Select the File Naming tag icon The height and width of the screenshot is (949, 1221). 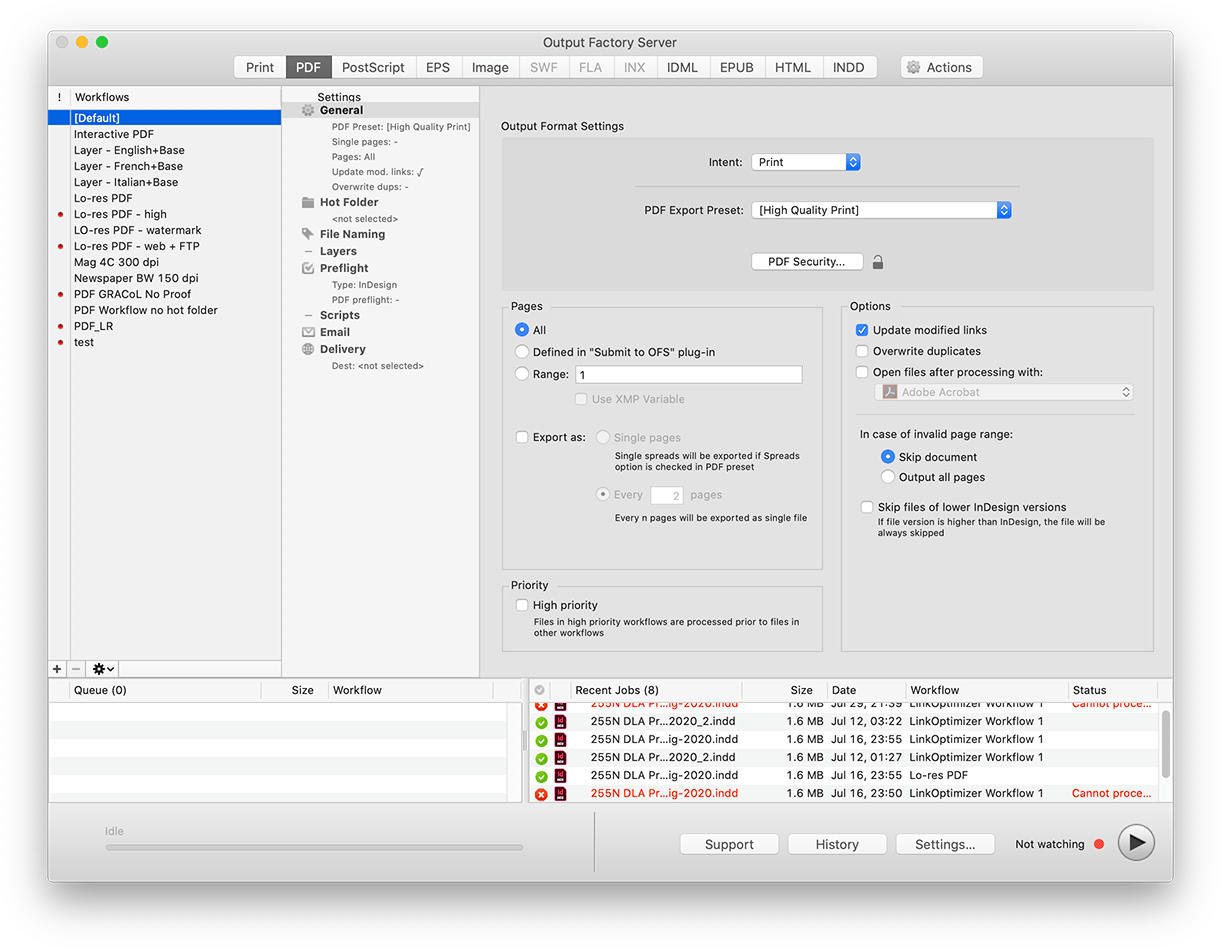click(x=307, y=234)
